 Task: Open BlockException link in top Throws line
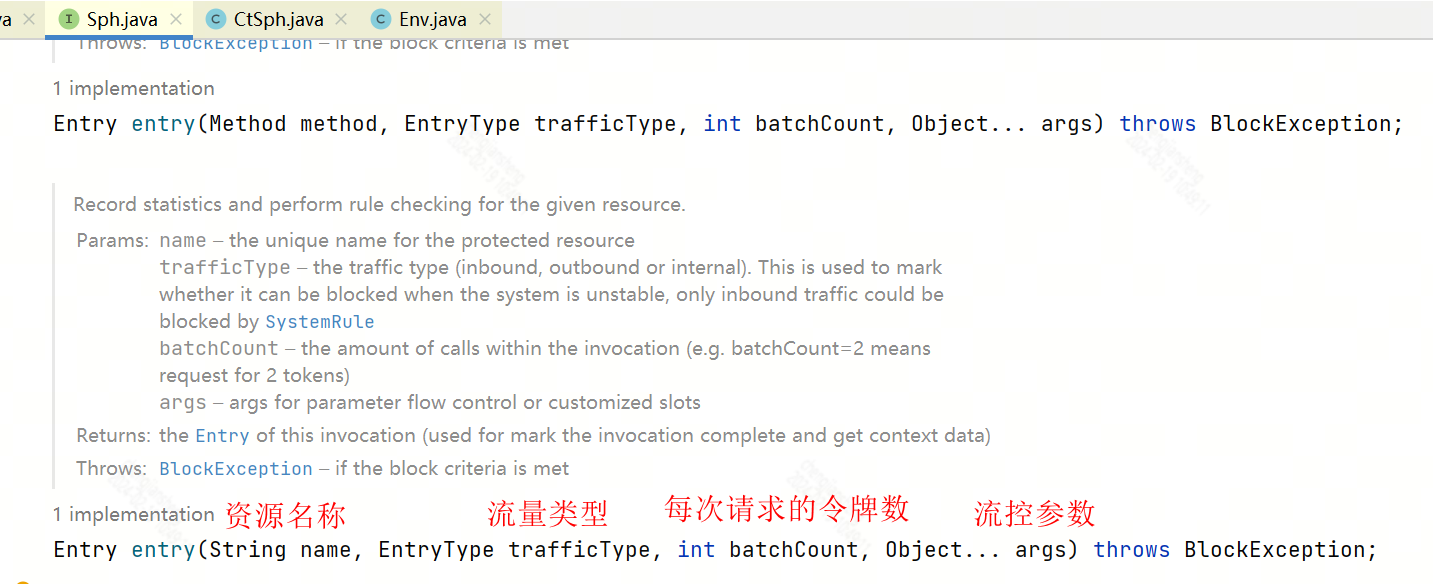pyautogui.click(x=236, y=44)
